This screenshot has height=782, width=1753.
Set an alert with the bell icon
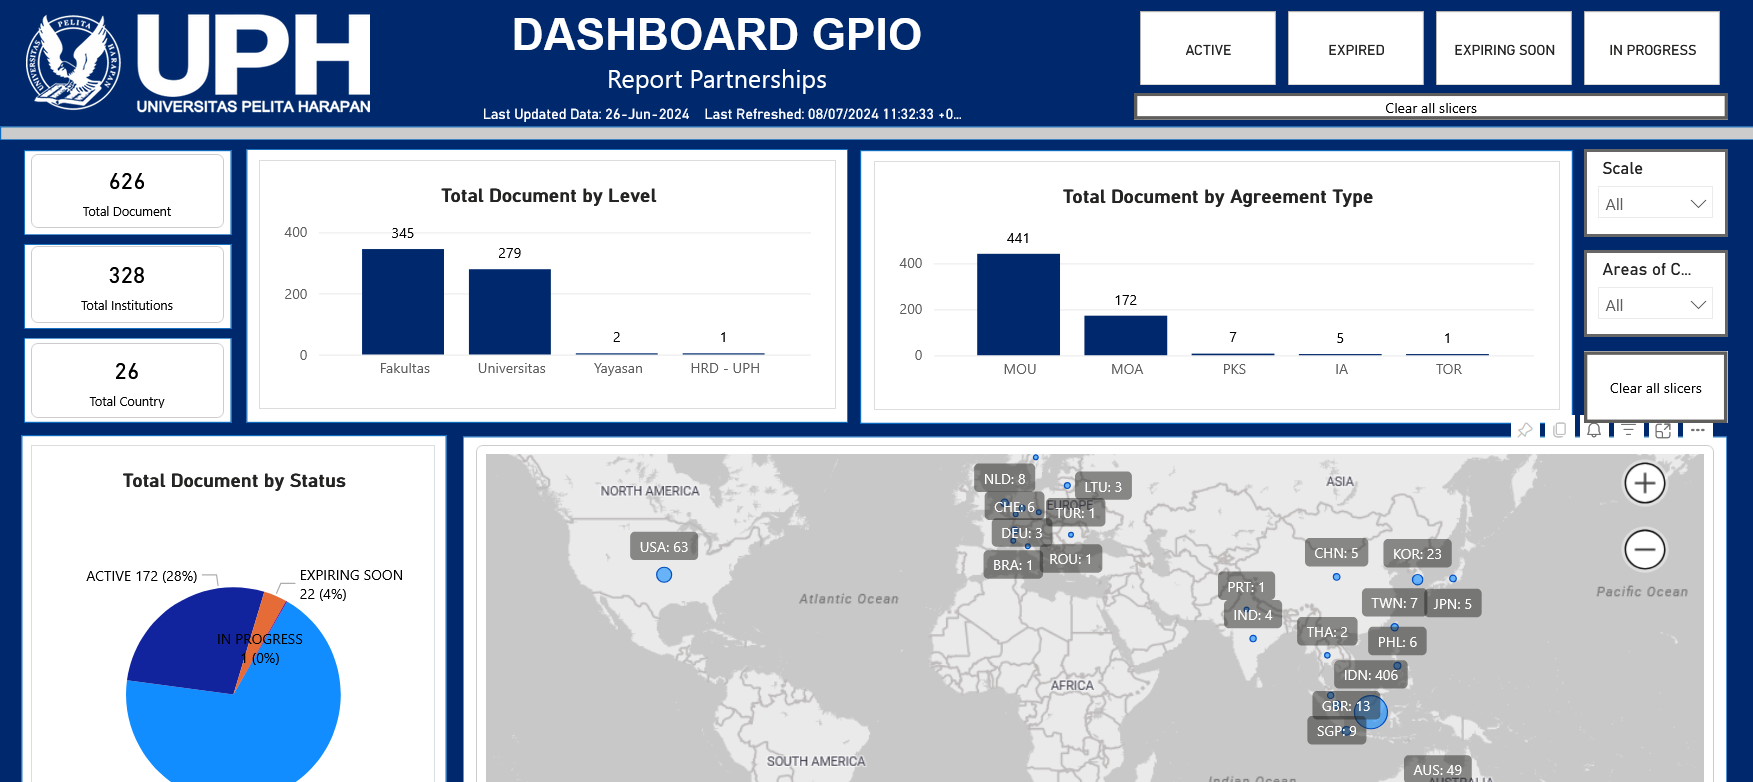click(1594, 430)
